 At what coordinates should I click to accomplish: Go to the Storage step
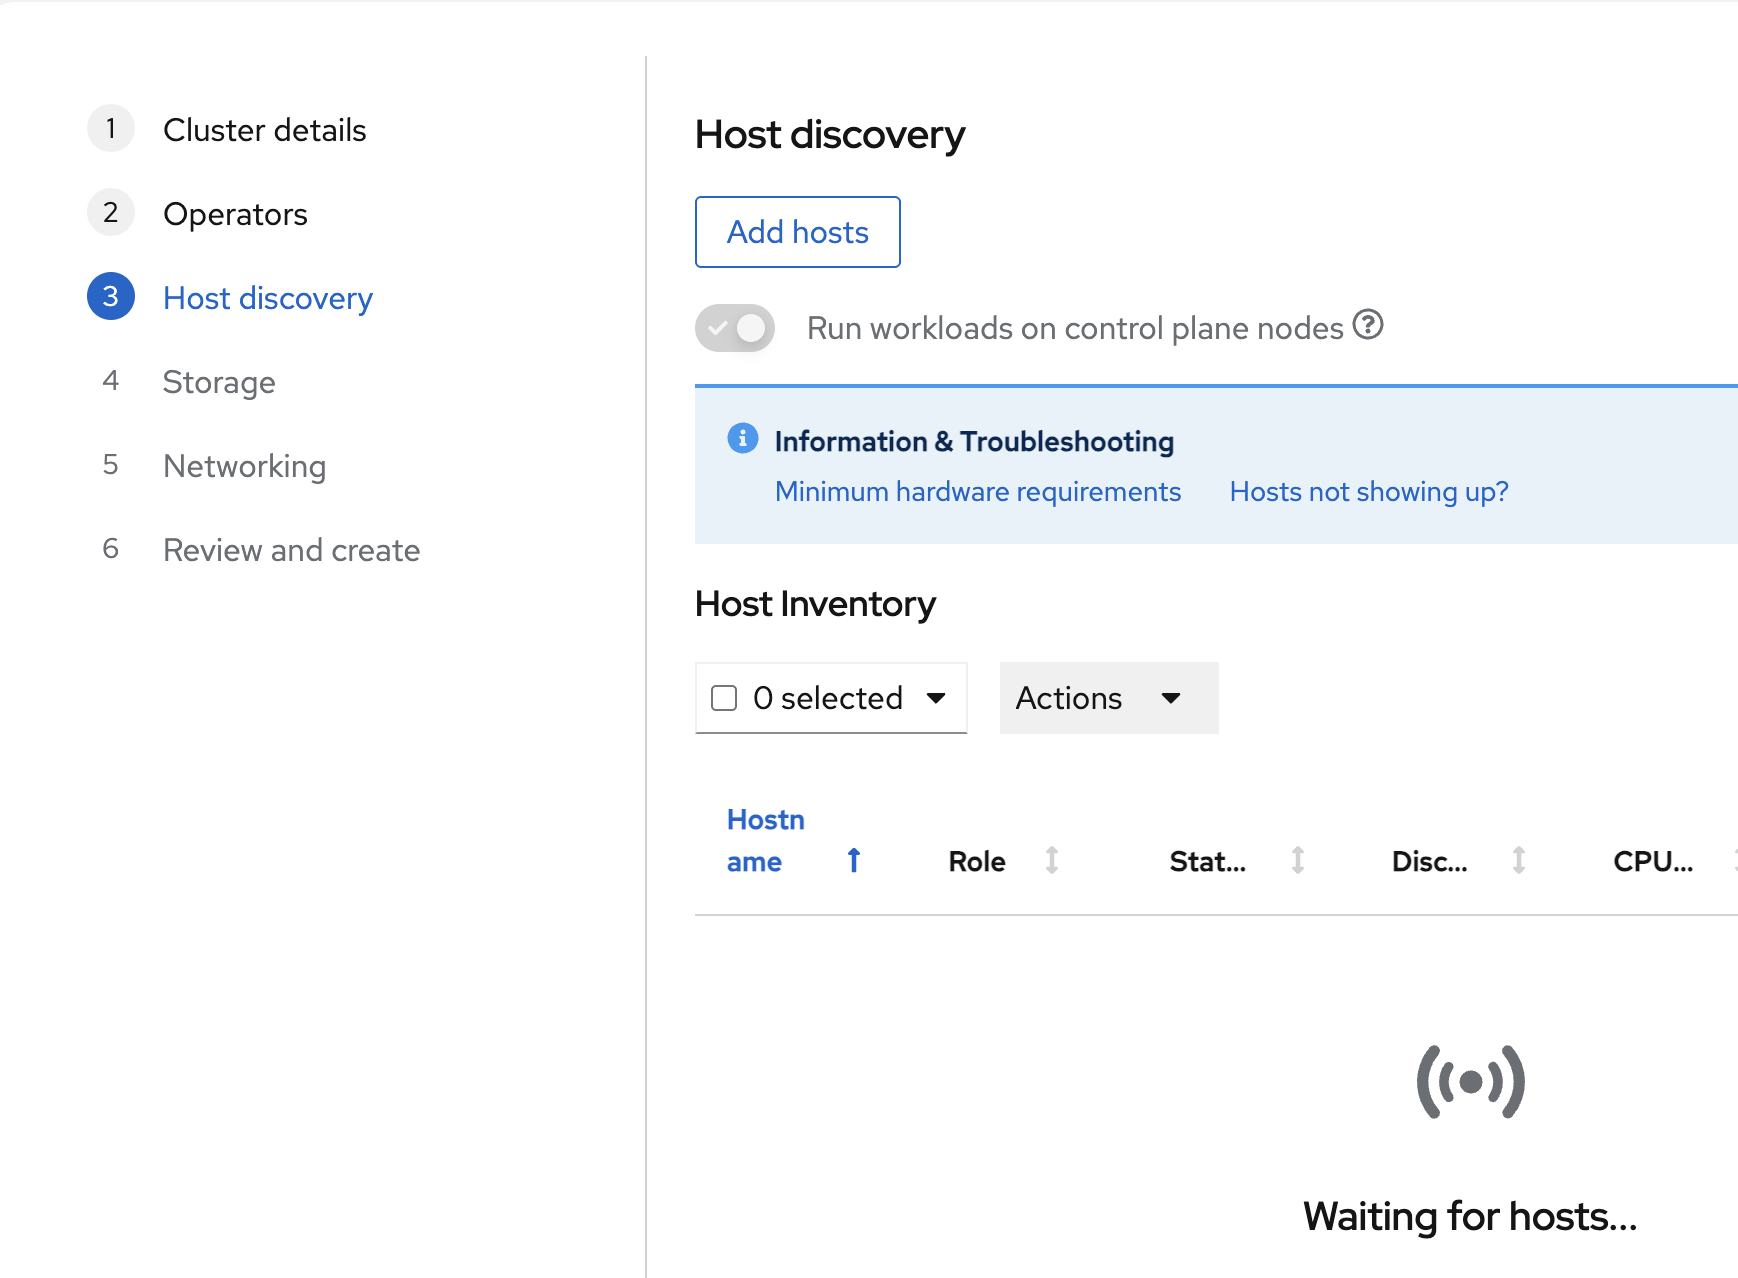(218, 382)
